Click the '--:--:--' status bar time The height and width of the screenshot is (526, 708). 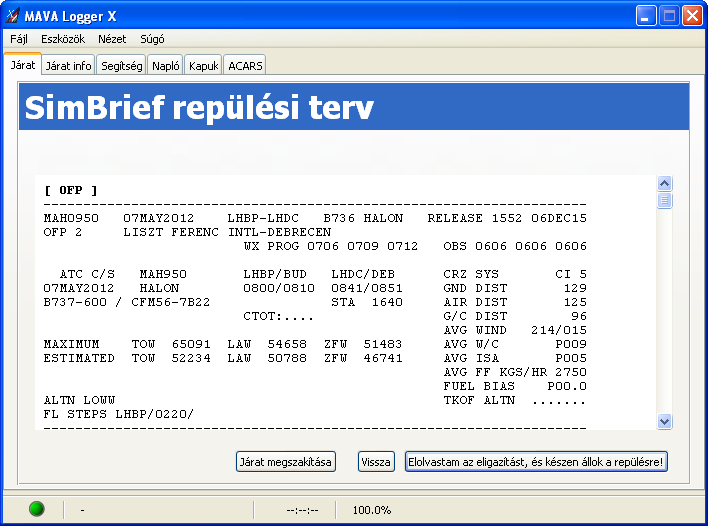pyautogui.click(x=302, y=510)
